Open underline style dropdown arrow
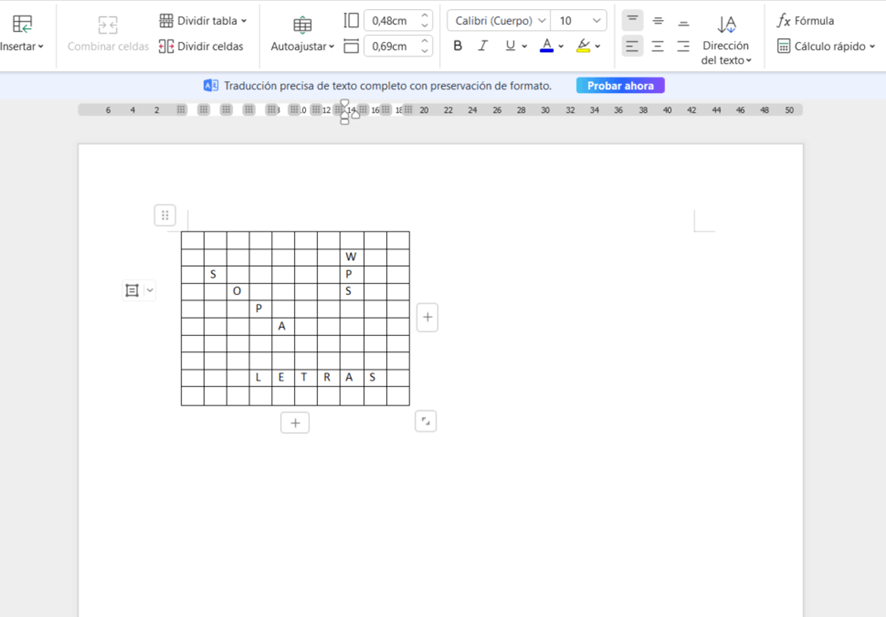Image resolution: width=886 pixels, height=617 pixels. 524,46
